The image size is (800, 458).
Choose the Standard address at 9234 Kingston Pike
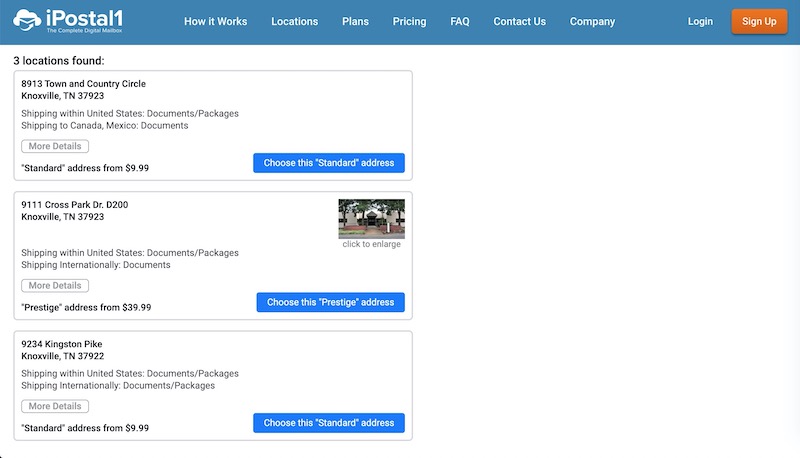(x=329, y=423)
